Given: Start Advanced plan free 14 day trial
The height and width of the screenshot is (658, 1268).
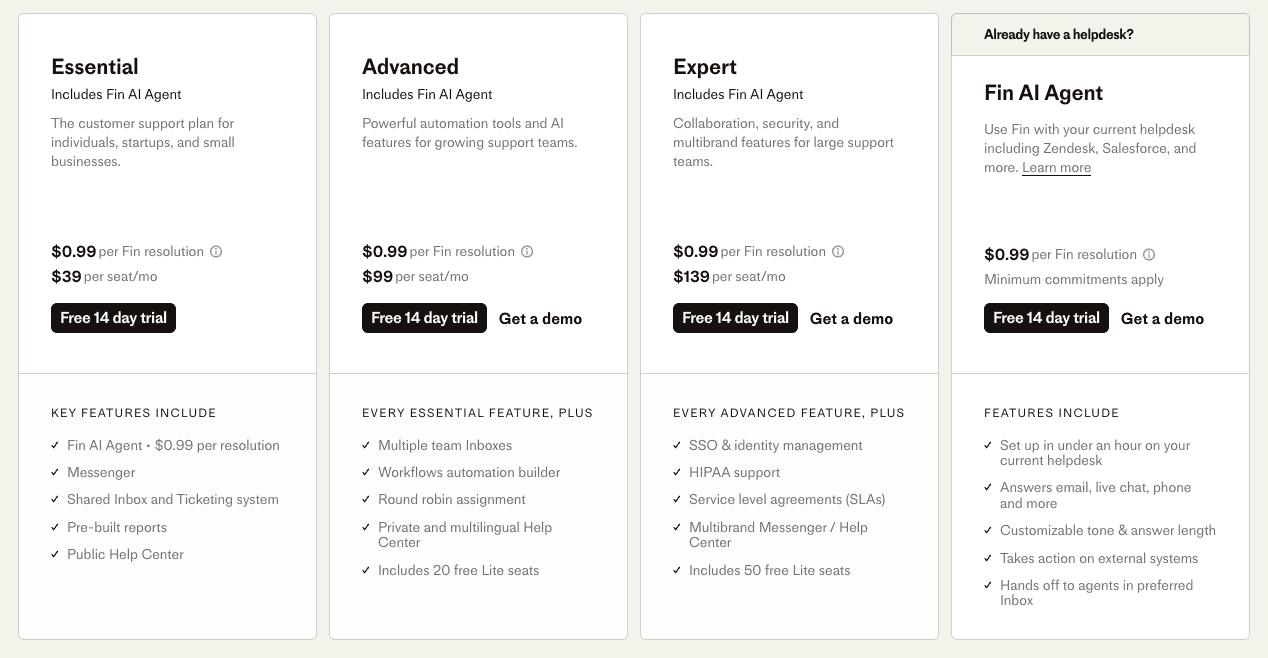Looking at the screenshot, I should [x=424, y=318].
